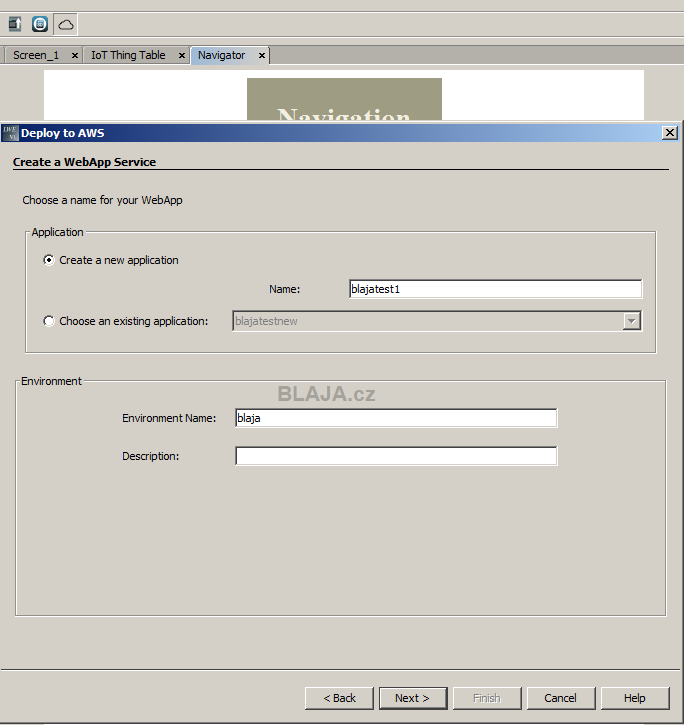Click the Cancel button
Screen dimensions: 684x725
pyautogui.click(x=561, y=698)
